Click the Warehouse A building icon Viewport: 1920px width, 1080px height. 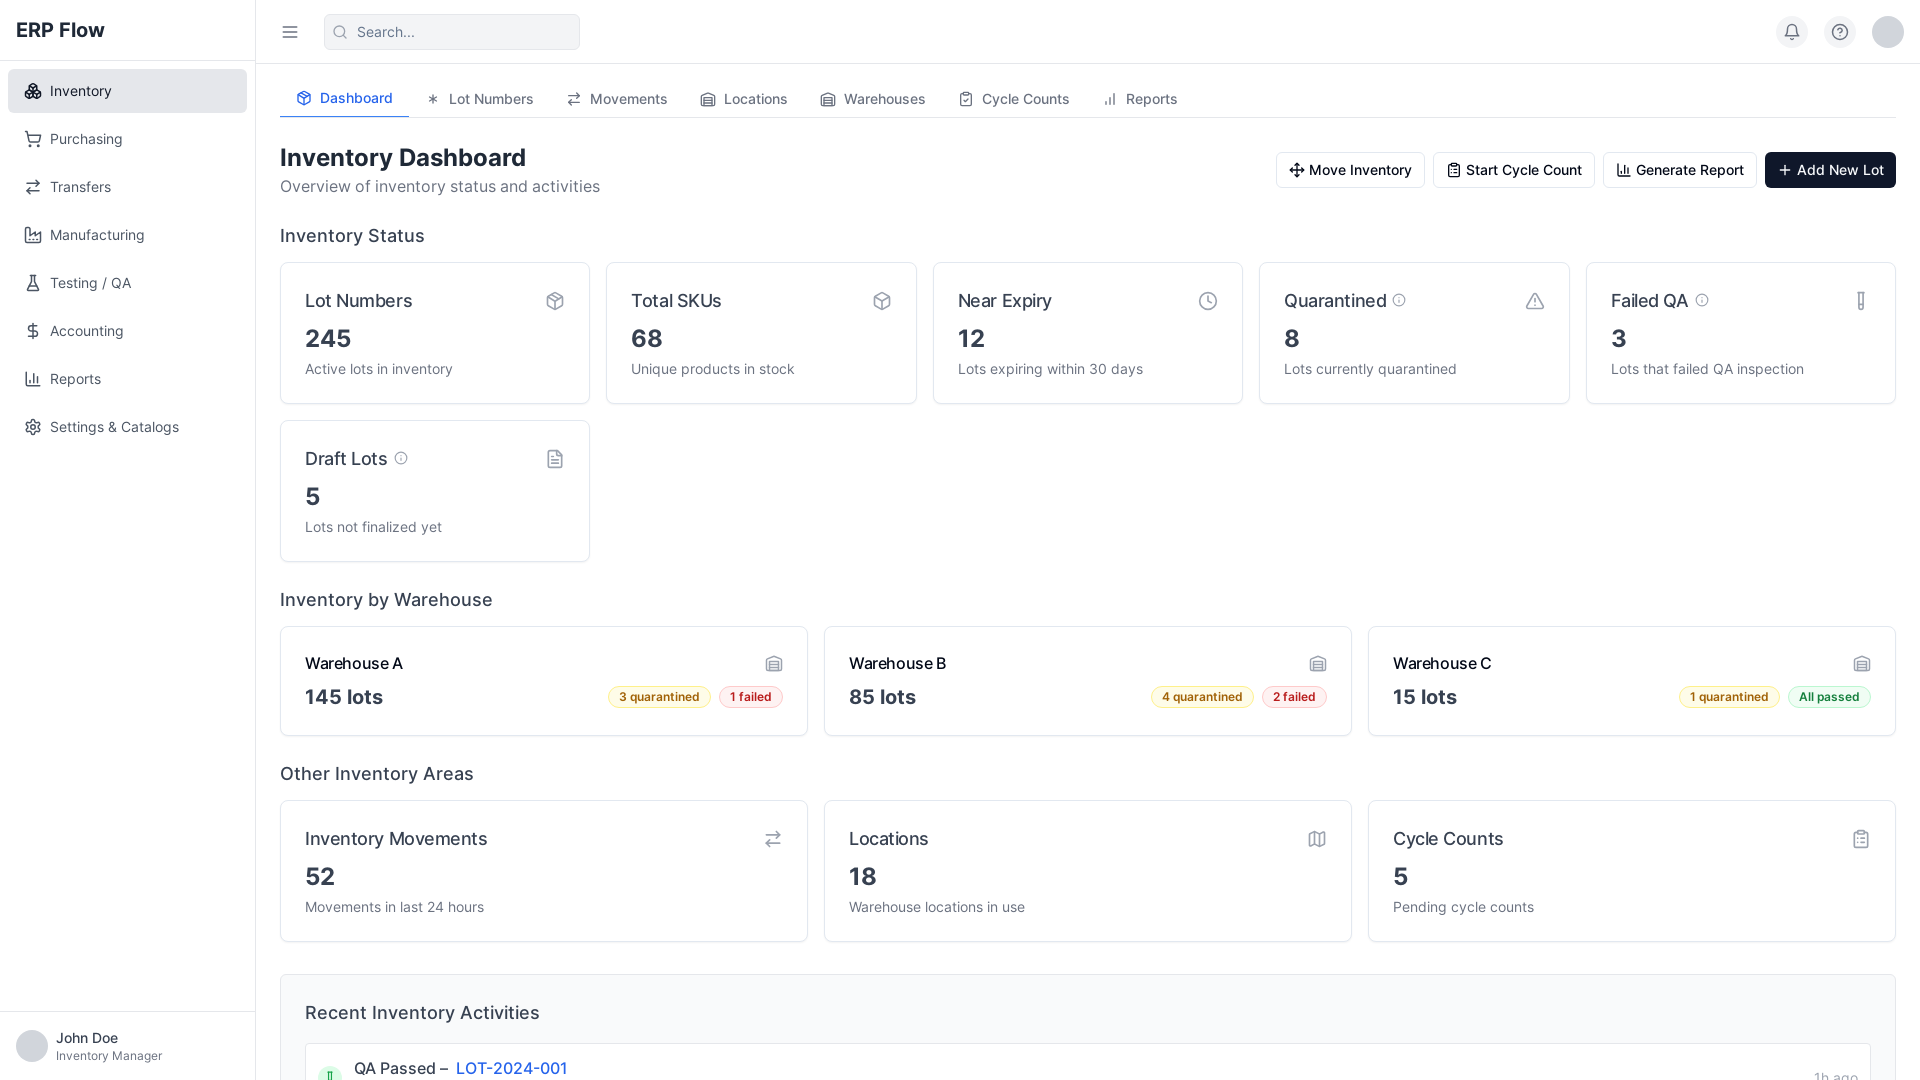774,664
